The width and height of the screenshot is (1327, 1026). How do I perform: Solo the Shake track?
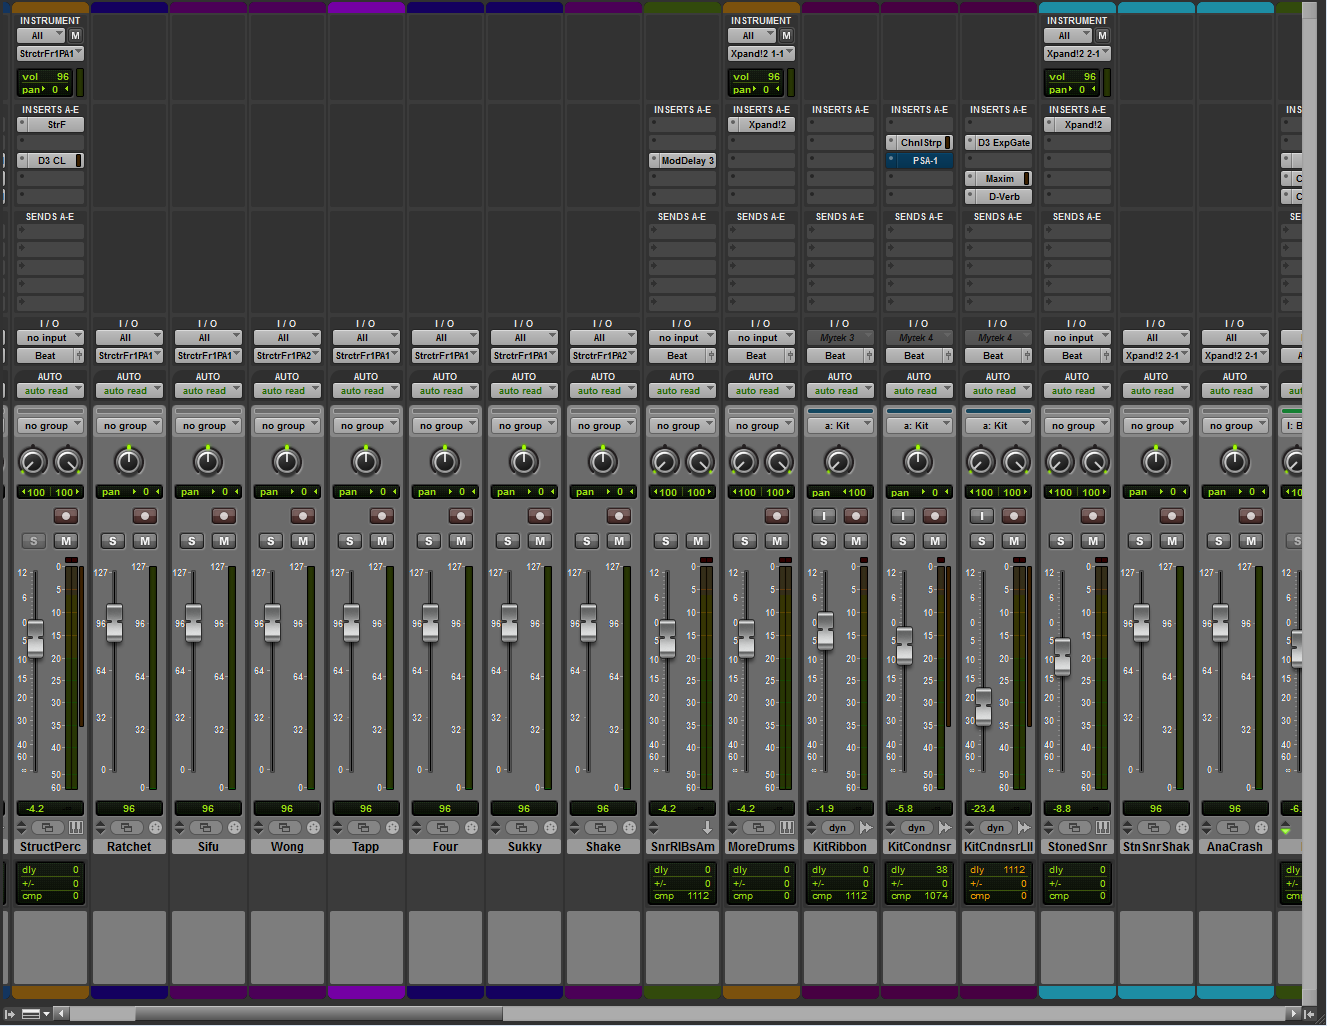(x=586, y=541)
